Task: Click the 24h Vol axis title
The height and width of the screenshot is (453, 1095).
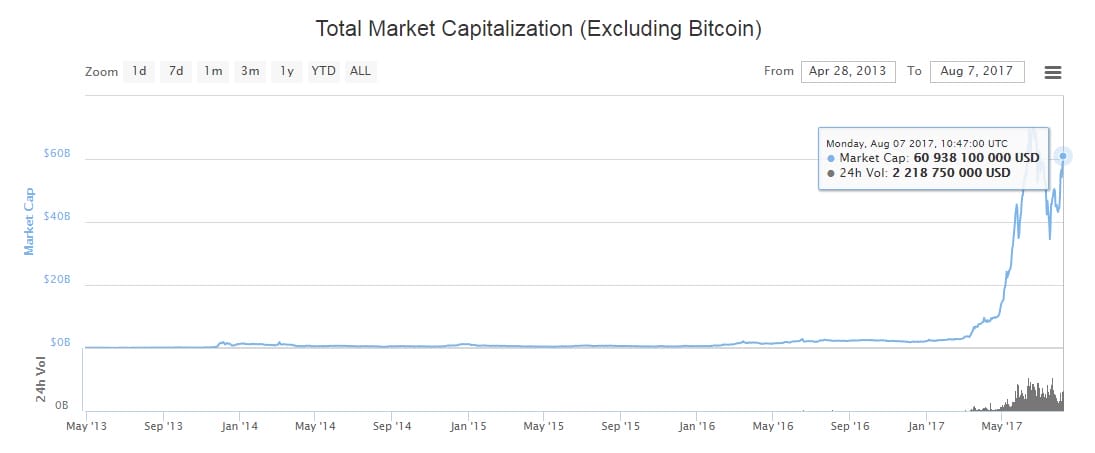Action: click(42, 379)
